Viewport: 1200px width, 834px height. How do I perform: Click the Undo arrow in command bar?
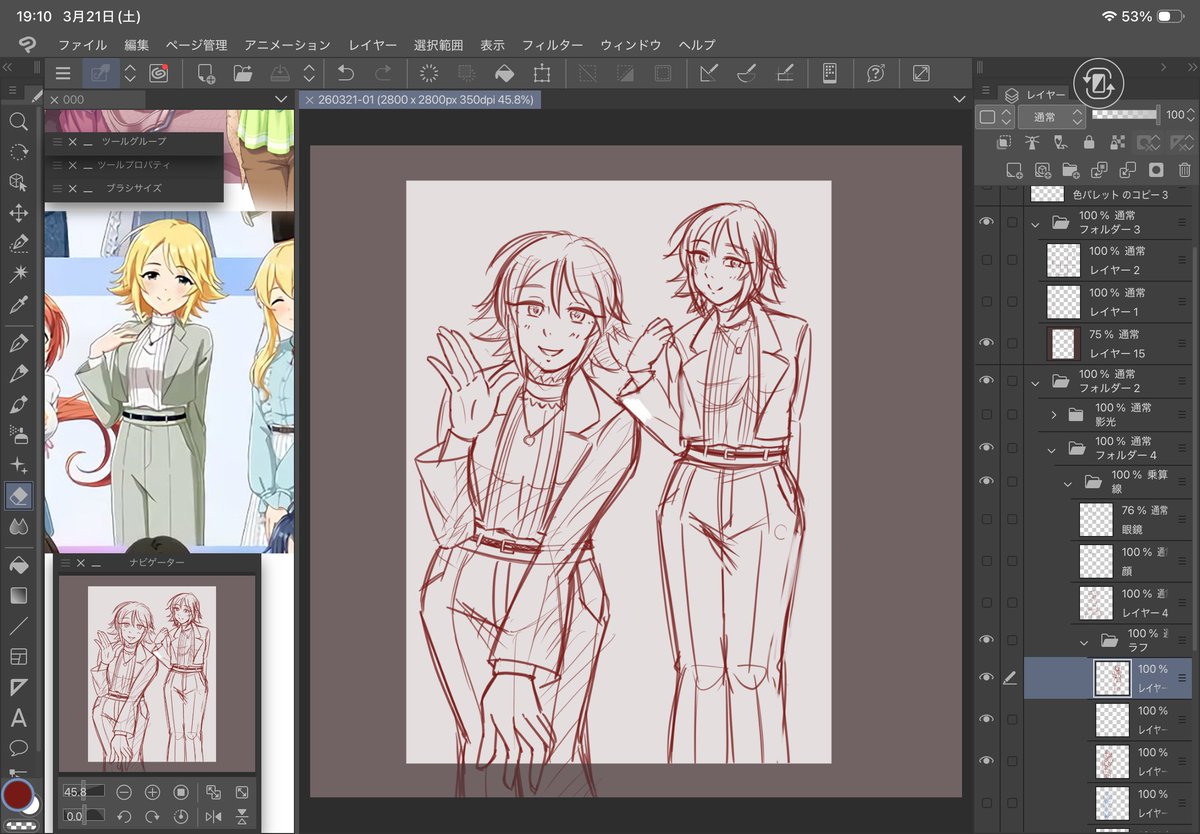tap(346, 73)
